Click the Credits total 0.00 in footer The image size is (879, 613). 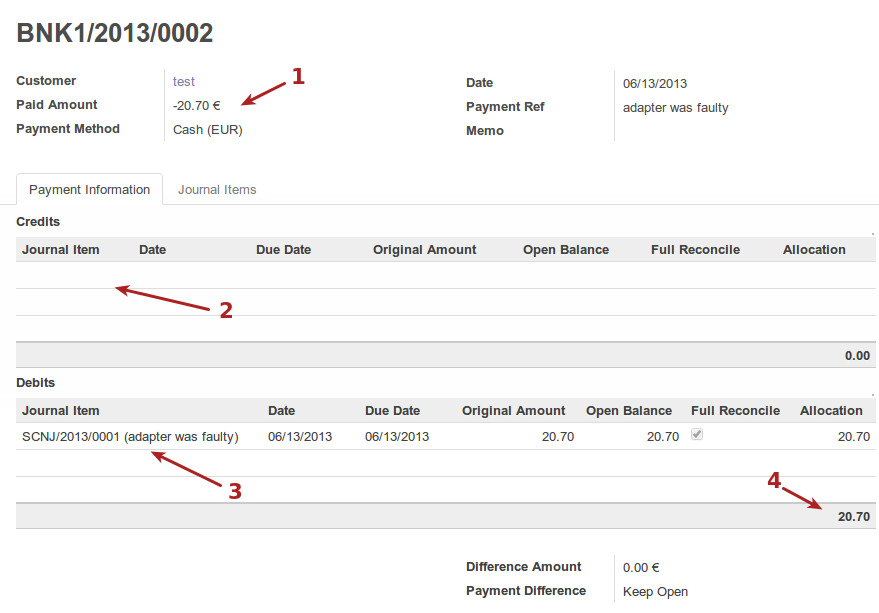(x=856, y=356)
